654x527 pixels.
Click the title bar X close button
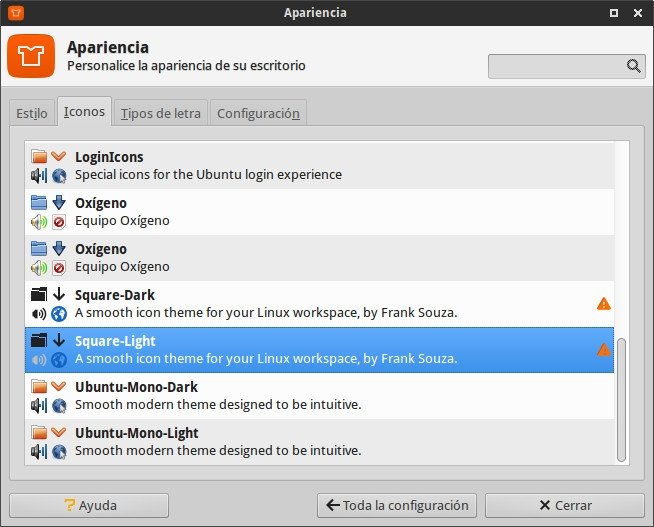(x=638, y=13)
